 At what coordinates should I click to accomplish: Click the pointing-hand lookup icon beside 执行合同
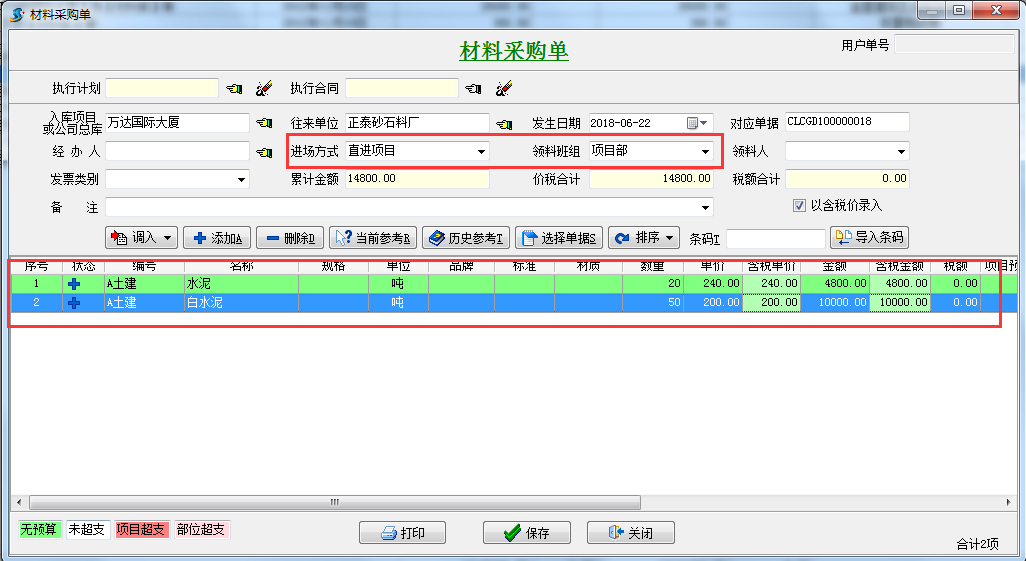[474, 88]
